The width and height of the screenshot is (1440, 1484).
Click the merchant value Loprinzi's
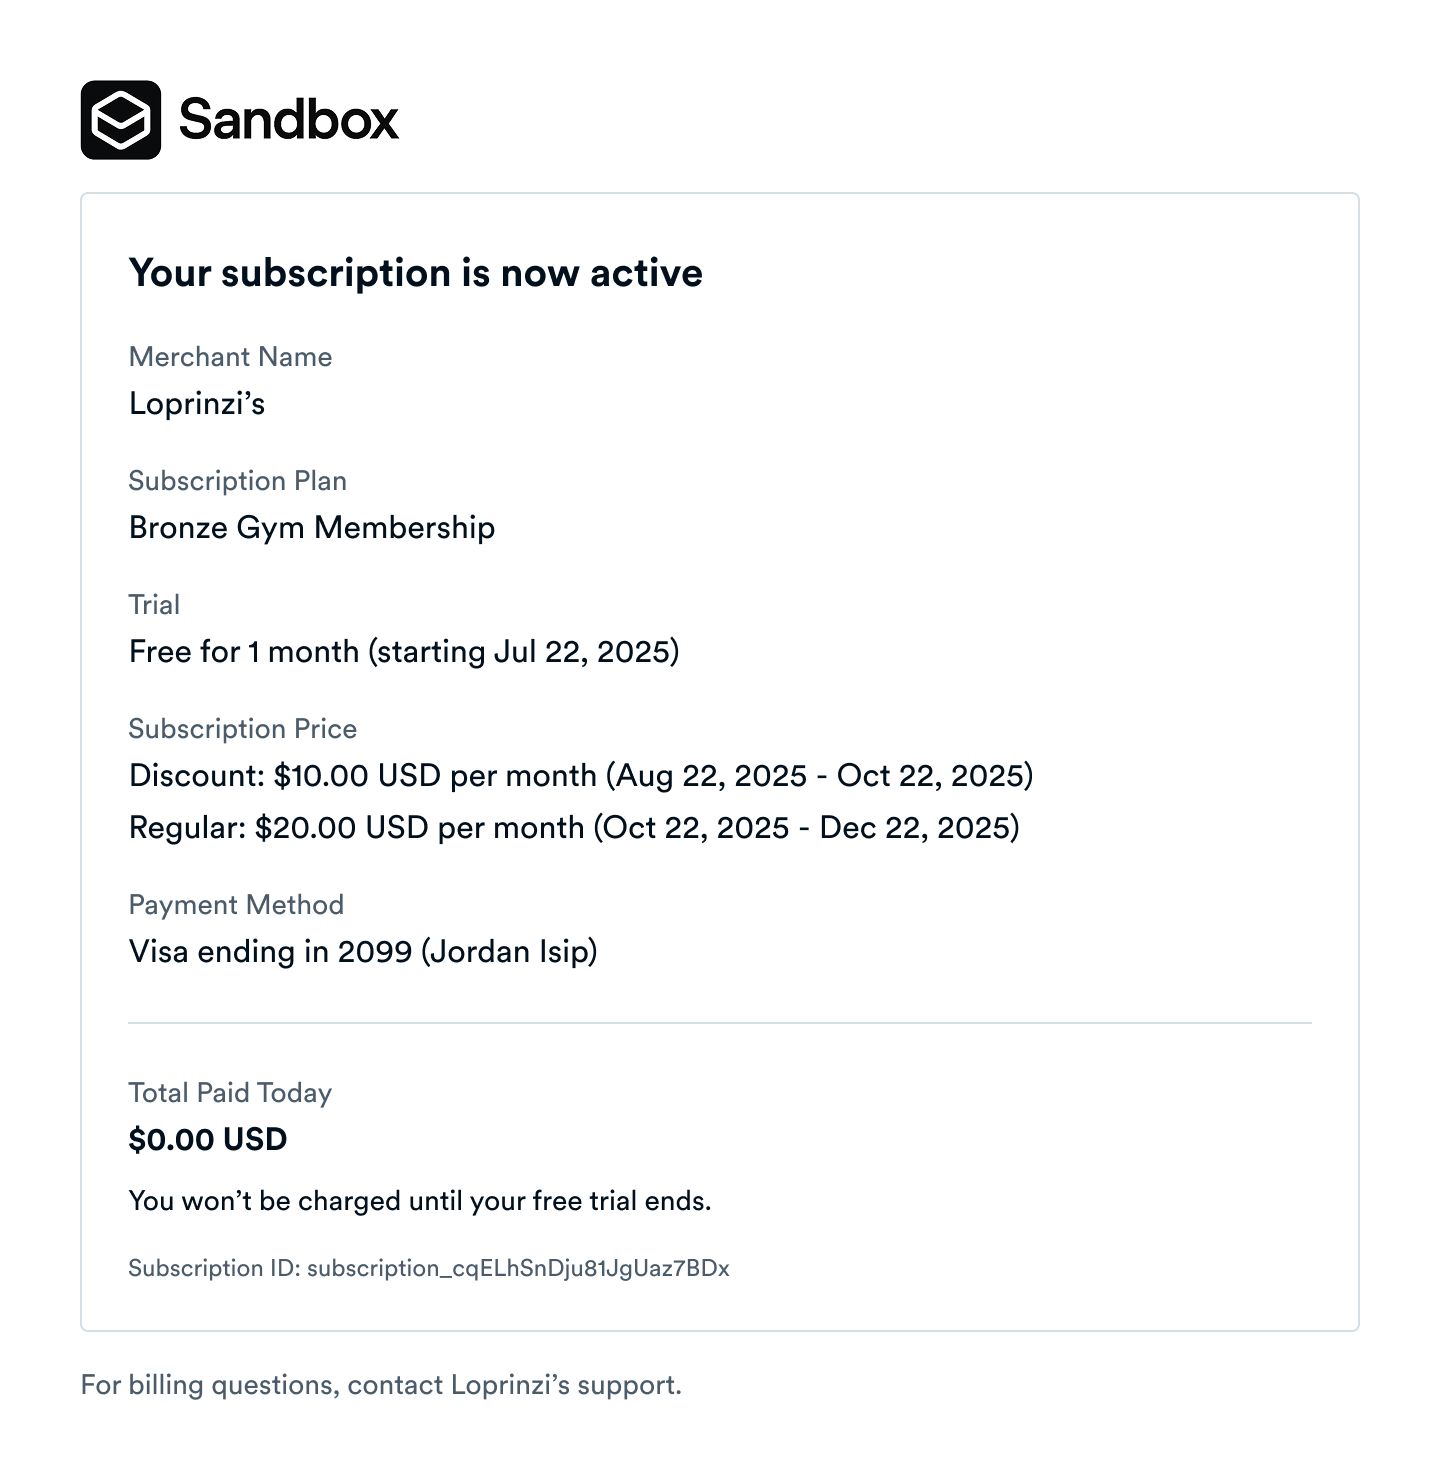pyautogui.click(x=197, y=404)
